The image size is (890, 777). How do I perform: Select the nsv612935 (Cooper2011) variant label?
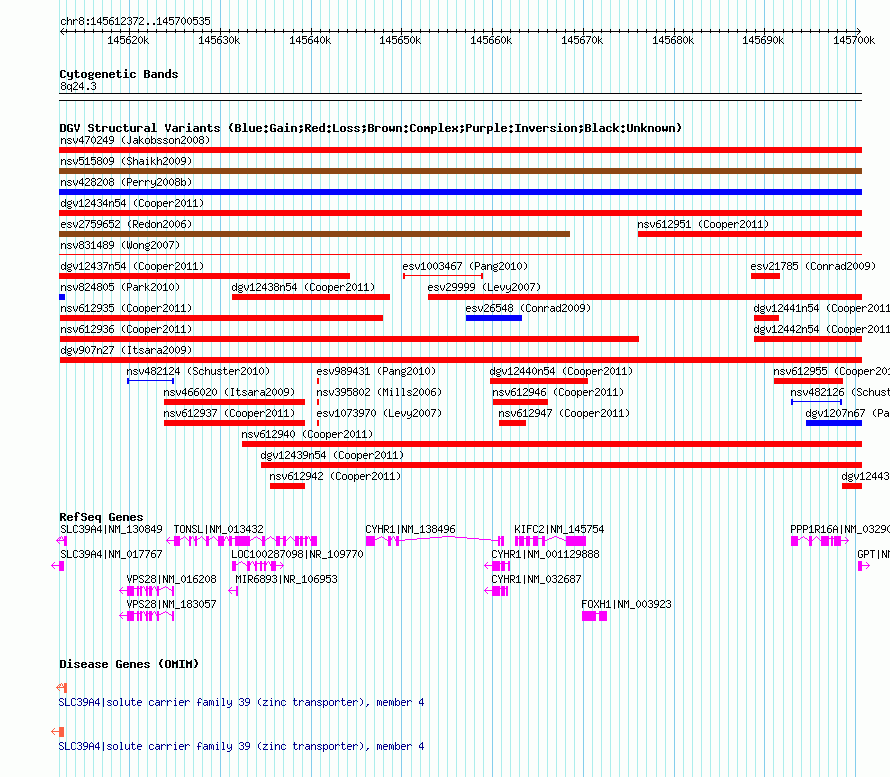[x=126, y=308]
